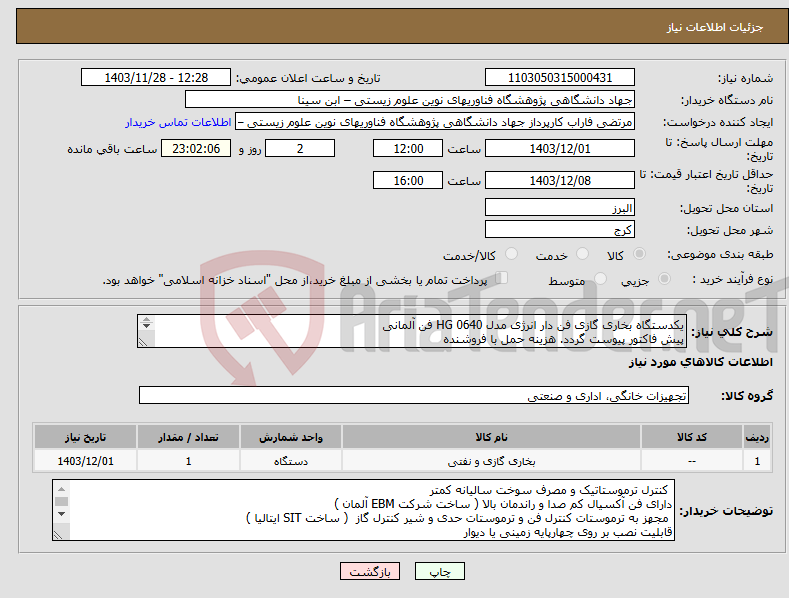Screen dimensions: 789x598
Task: Click up arrow of توضیحات خریدار scrollbar
Action: (61, 489)
